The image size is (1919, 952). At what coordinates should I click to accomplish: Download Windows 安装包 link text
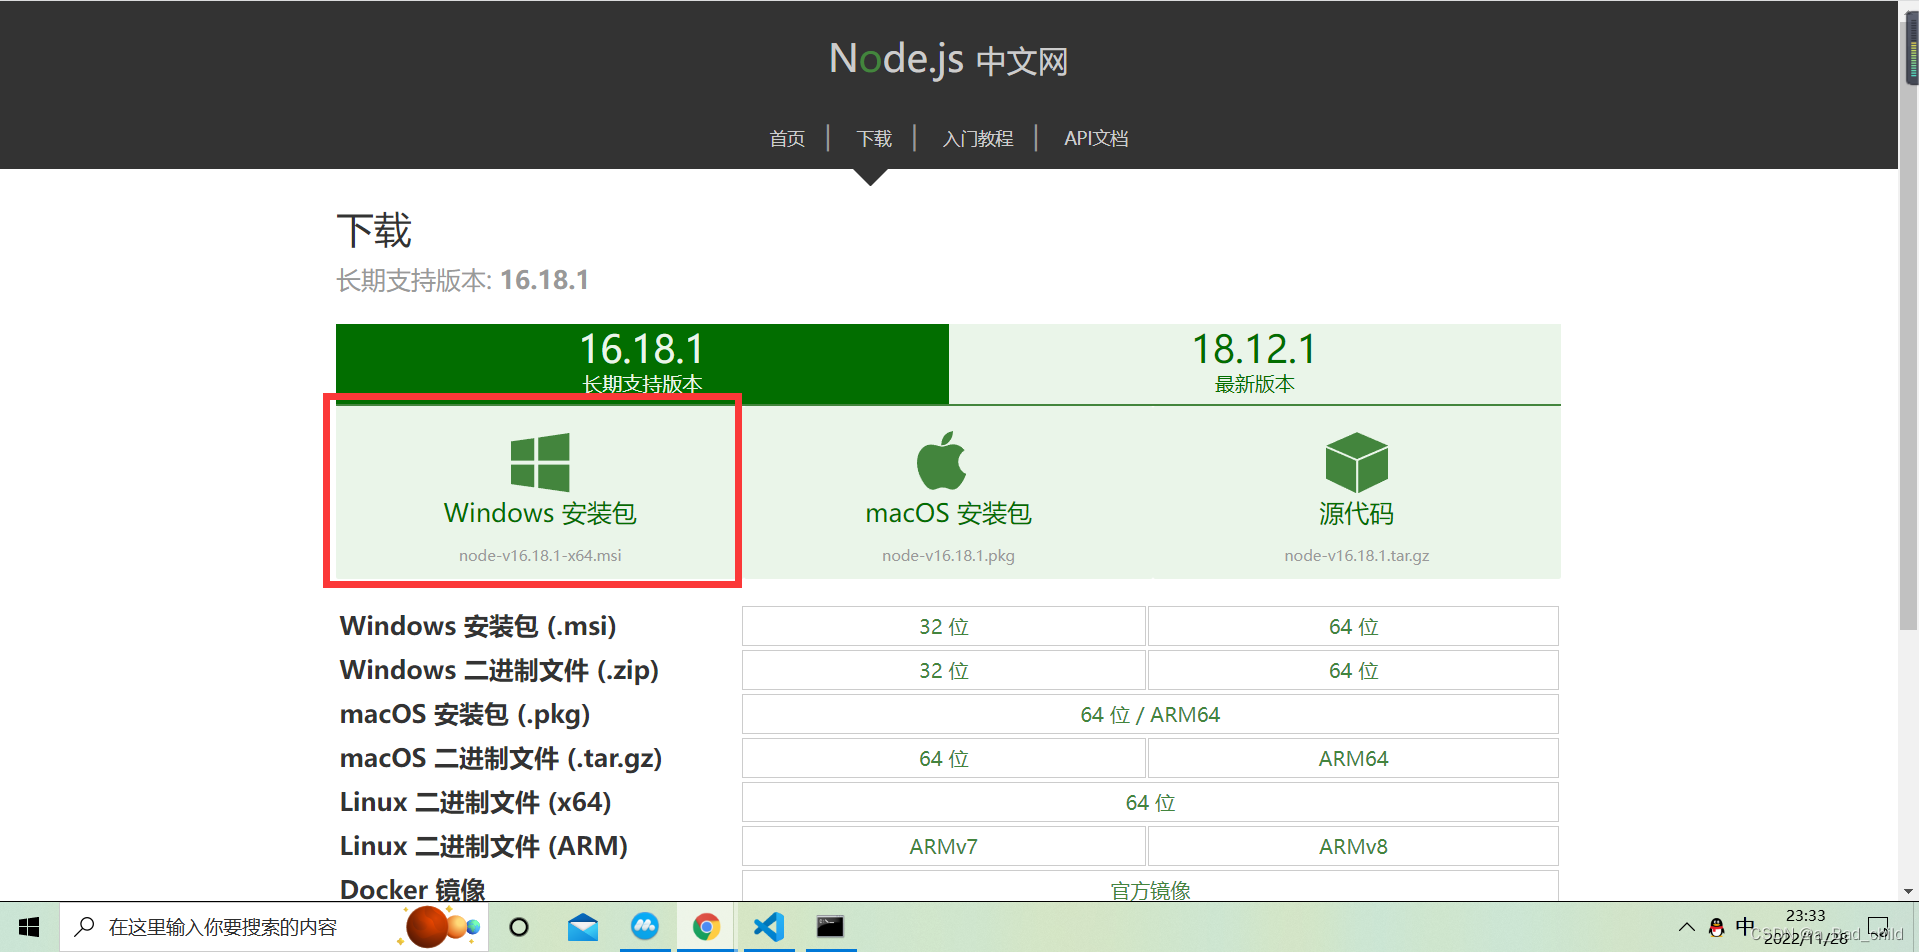(540, 513)
